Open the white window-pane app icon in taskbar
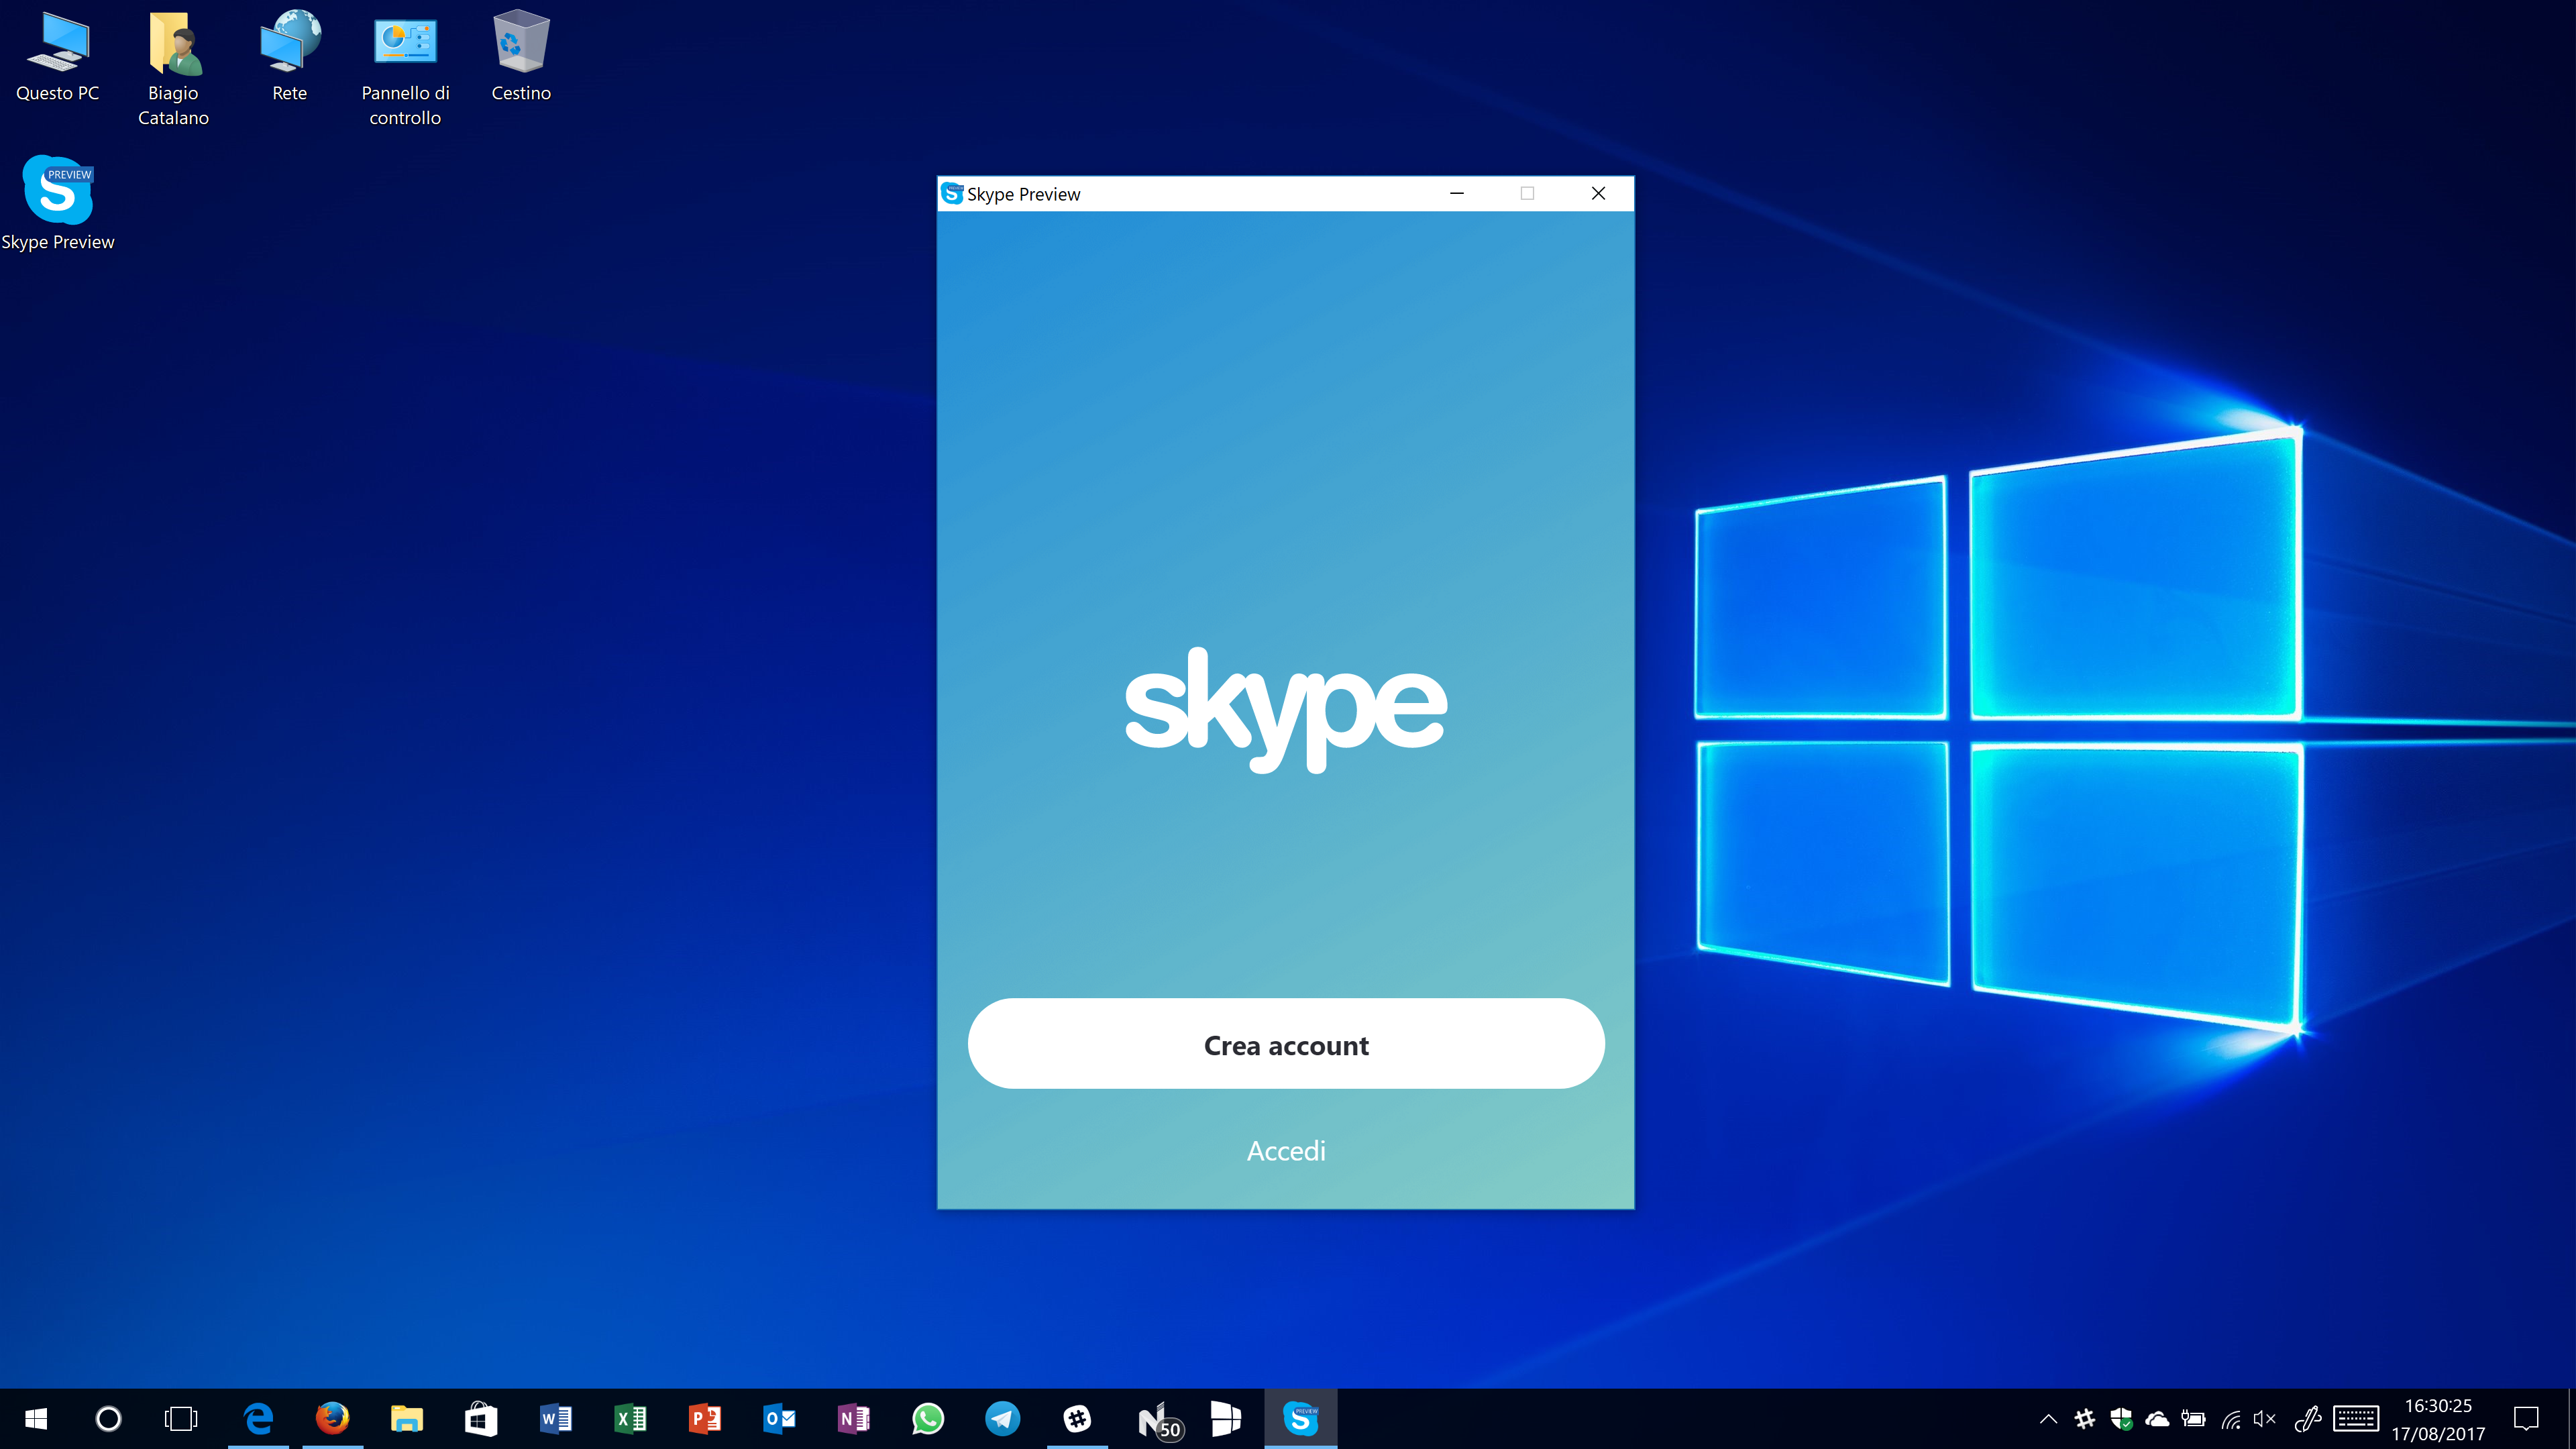Image resolution: width=2576 pixels, height=1449 pixels. [x=1226, y=1418]
